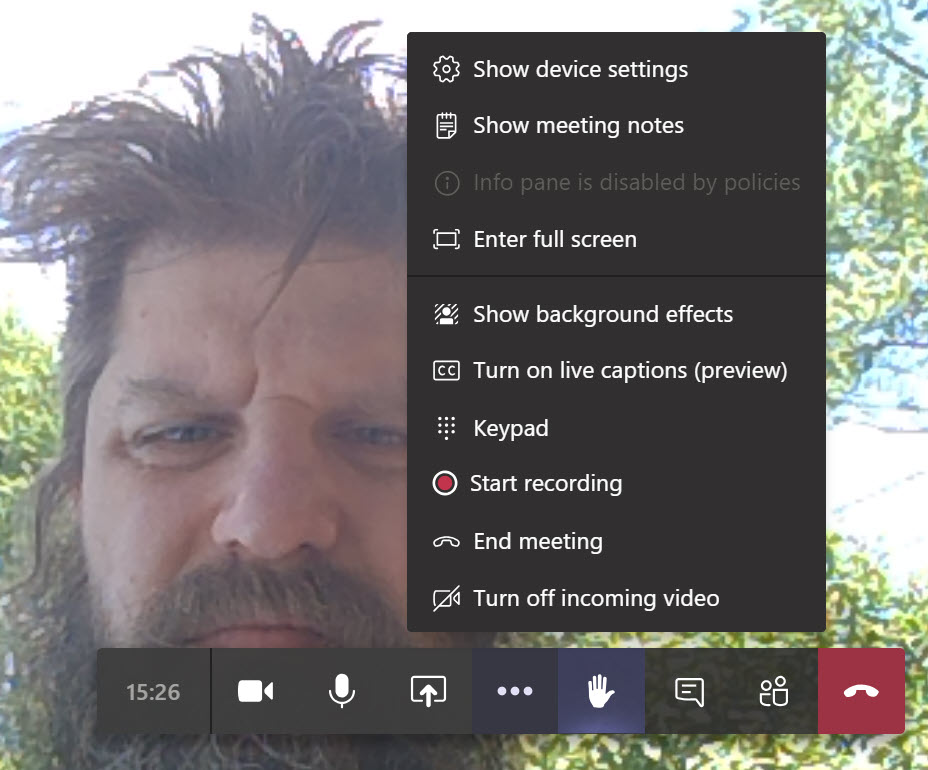The height and width of the screenshot is (770, 928).
Task: Toggle on live captions preview
Action: click(630, 370)
